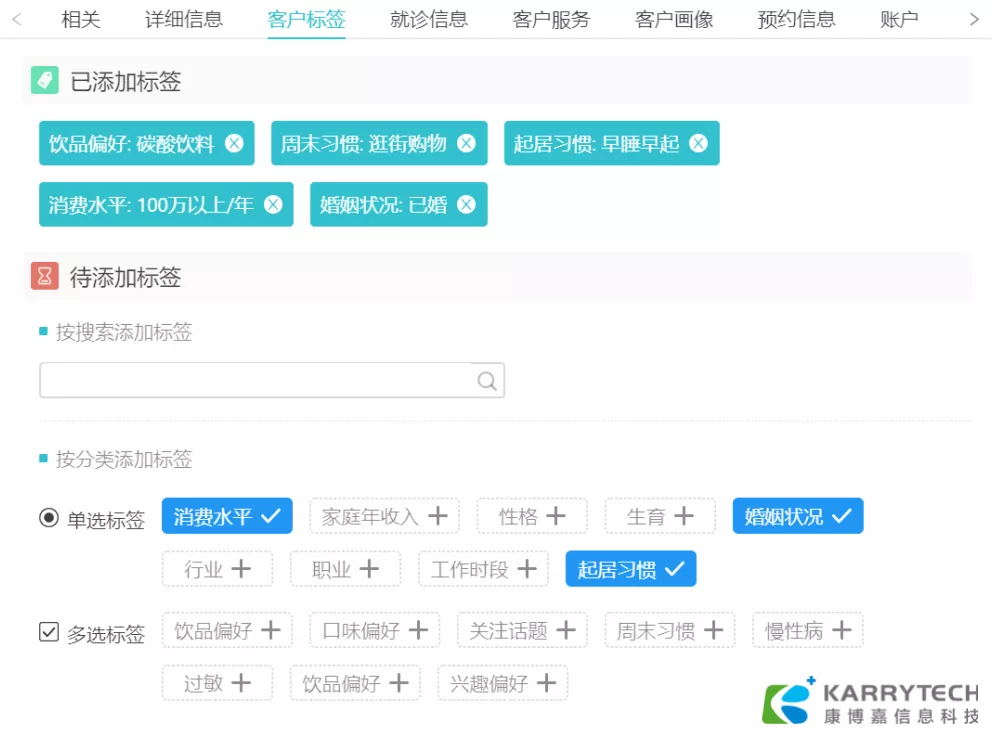Click the green 已添加标签 tag icon
The height and width of the screenshot is (748, 992).
tap(45, 81)
